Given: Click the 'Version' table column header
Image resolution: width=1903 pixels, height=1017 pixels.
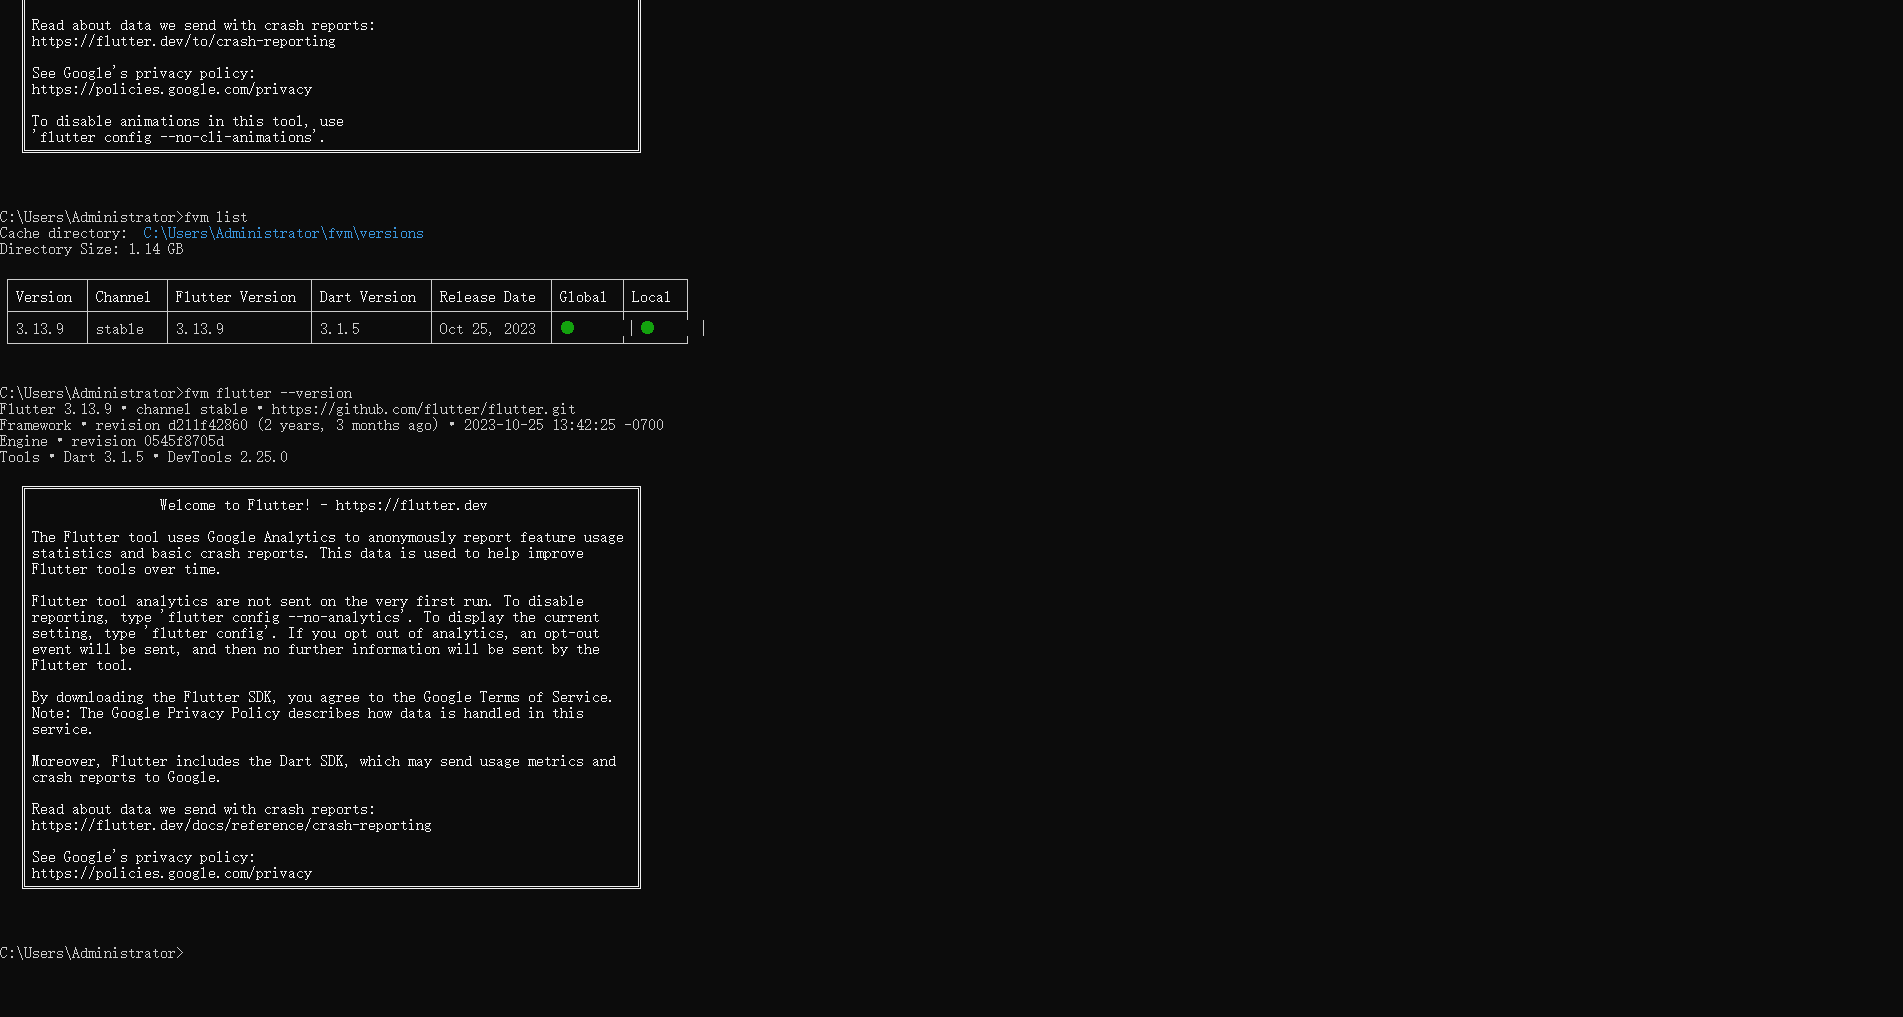Looking at the screenshot, I should (x=44, y=297).
